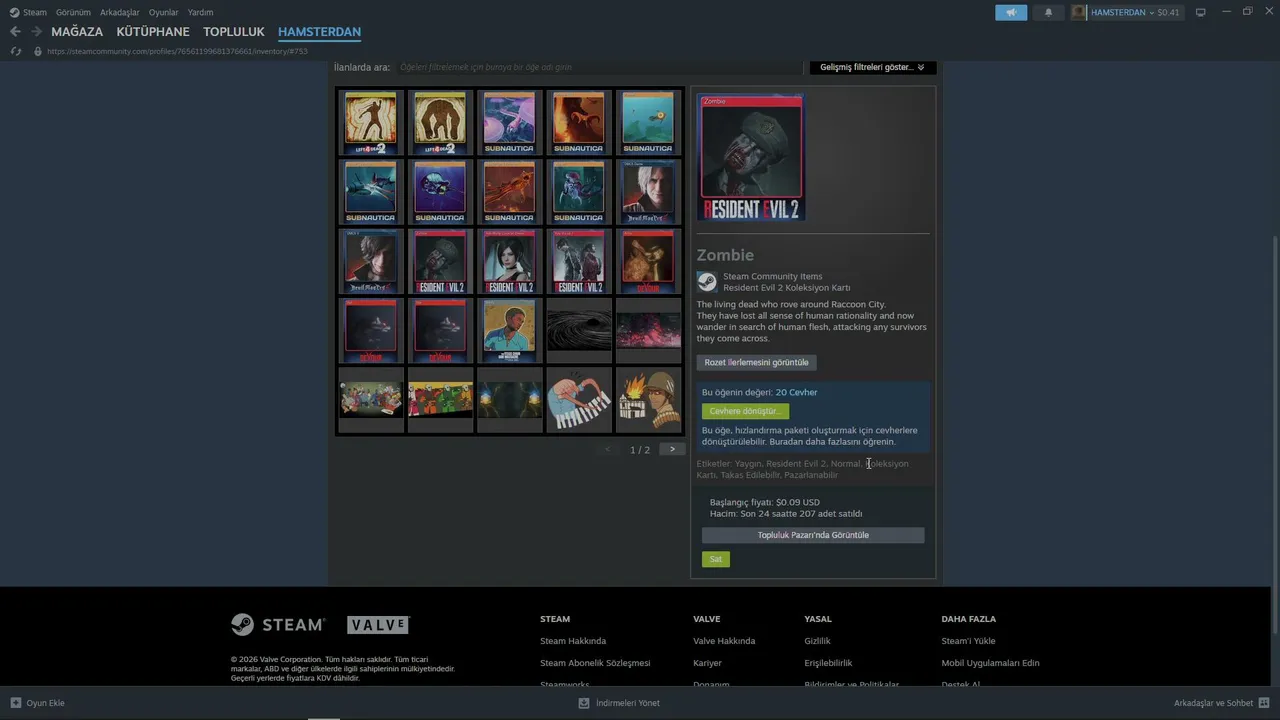This screenshot has width=1280, height=720.
Task: Open Steam Hakkında footer link
Action: click(x=573, y=641)
